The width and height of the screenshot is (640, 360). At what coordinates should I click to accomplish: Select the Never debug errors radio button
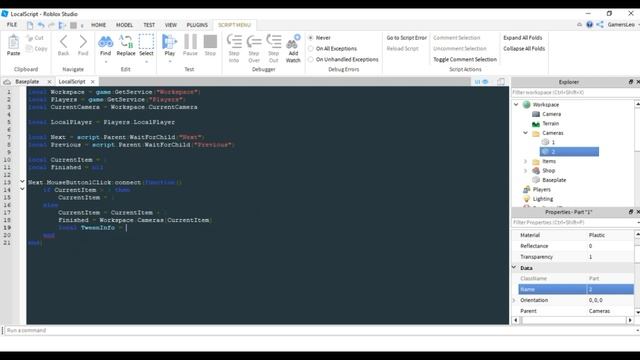311,38
